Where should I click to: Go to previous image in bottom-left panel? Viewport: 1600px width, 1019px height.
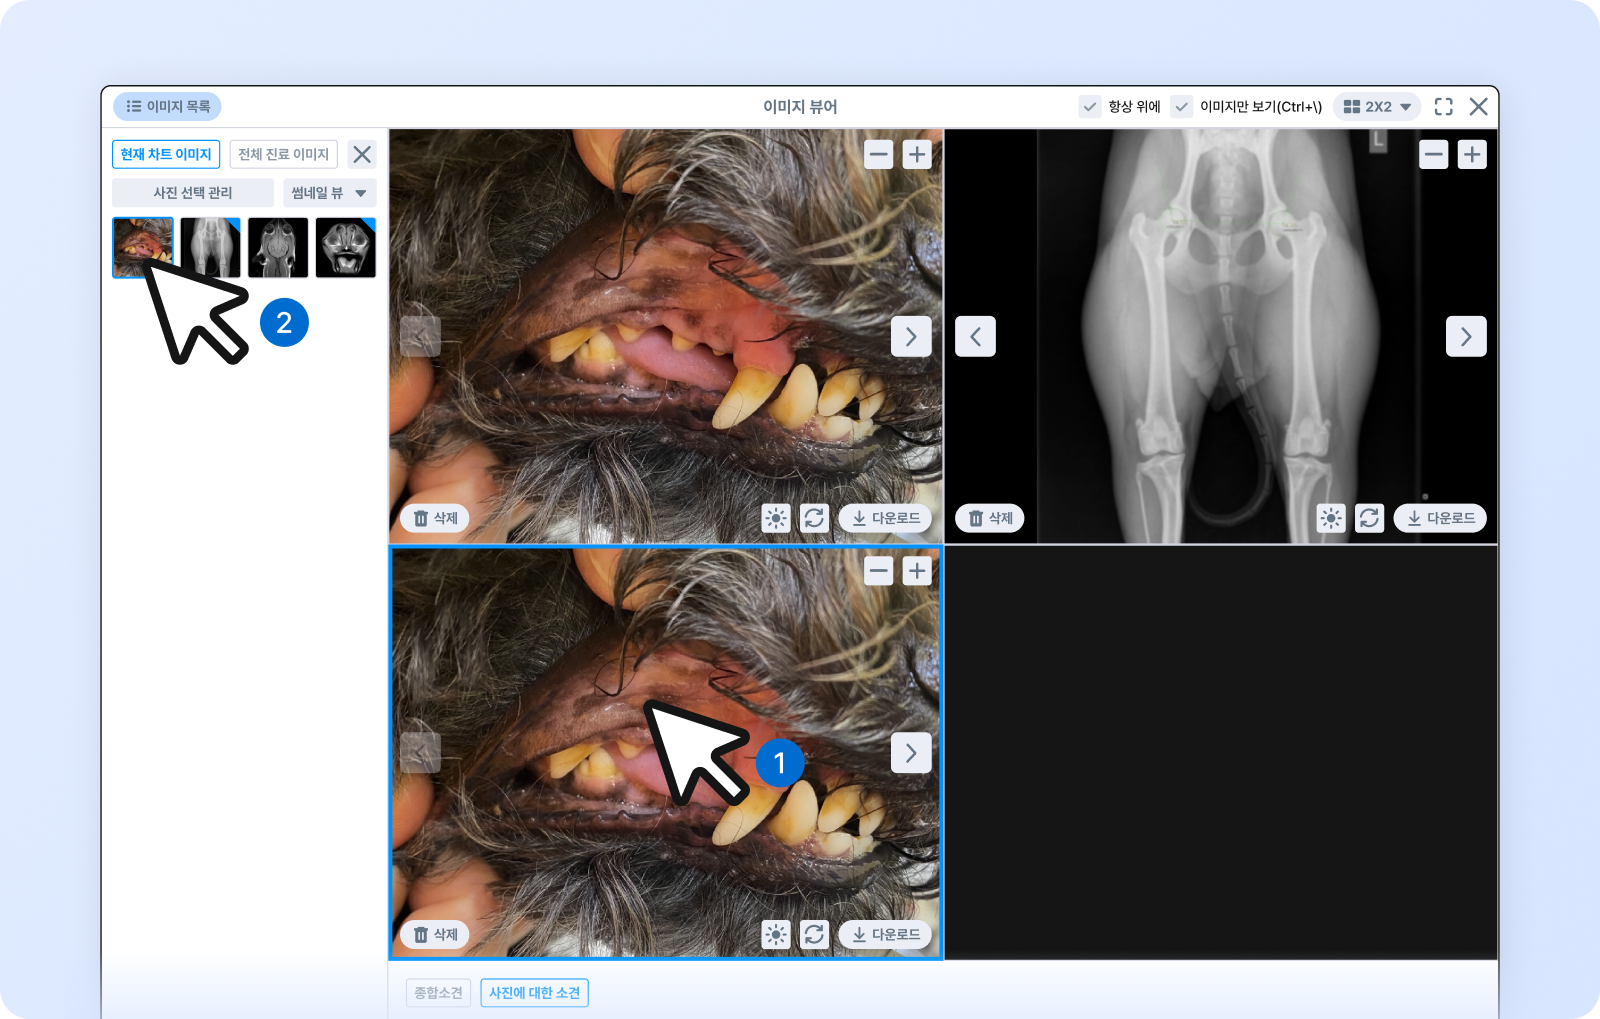tap(420, 752)
